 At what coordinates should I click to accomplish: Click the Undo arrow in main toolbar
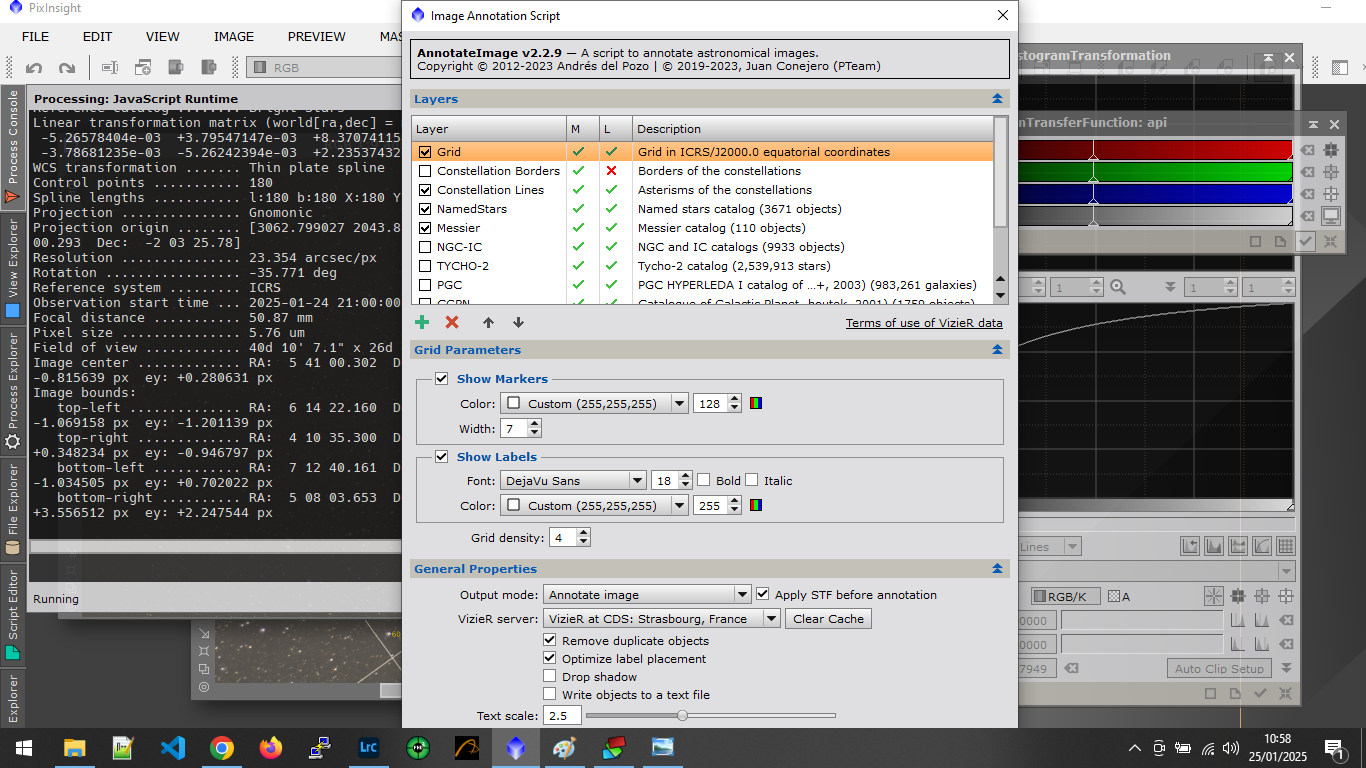tap(34, 68)
